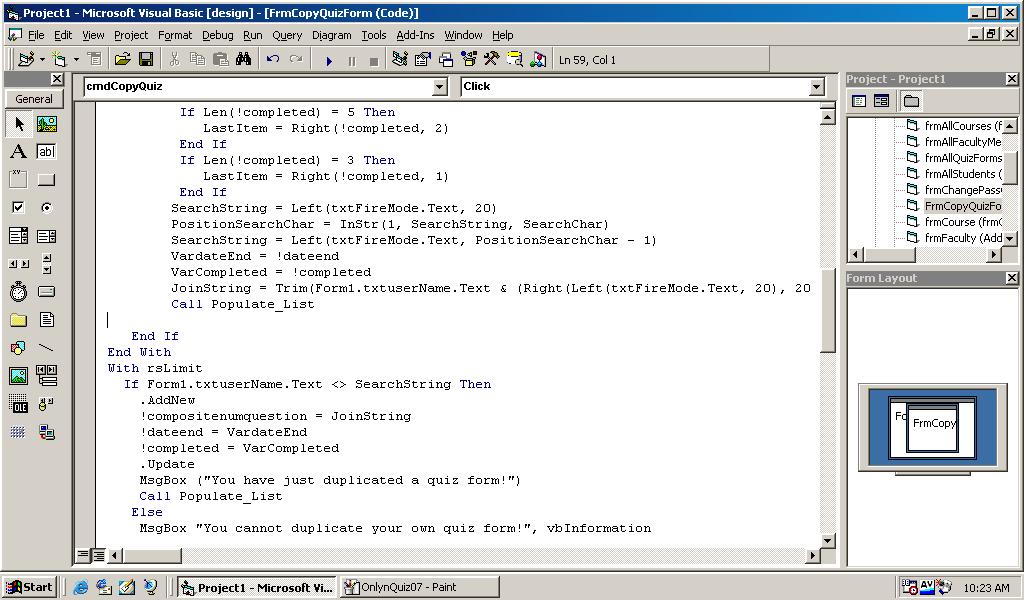Enable Procedure View in the code window

pyautogui.click(x=83, y=556)
